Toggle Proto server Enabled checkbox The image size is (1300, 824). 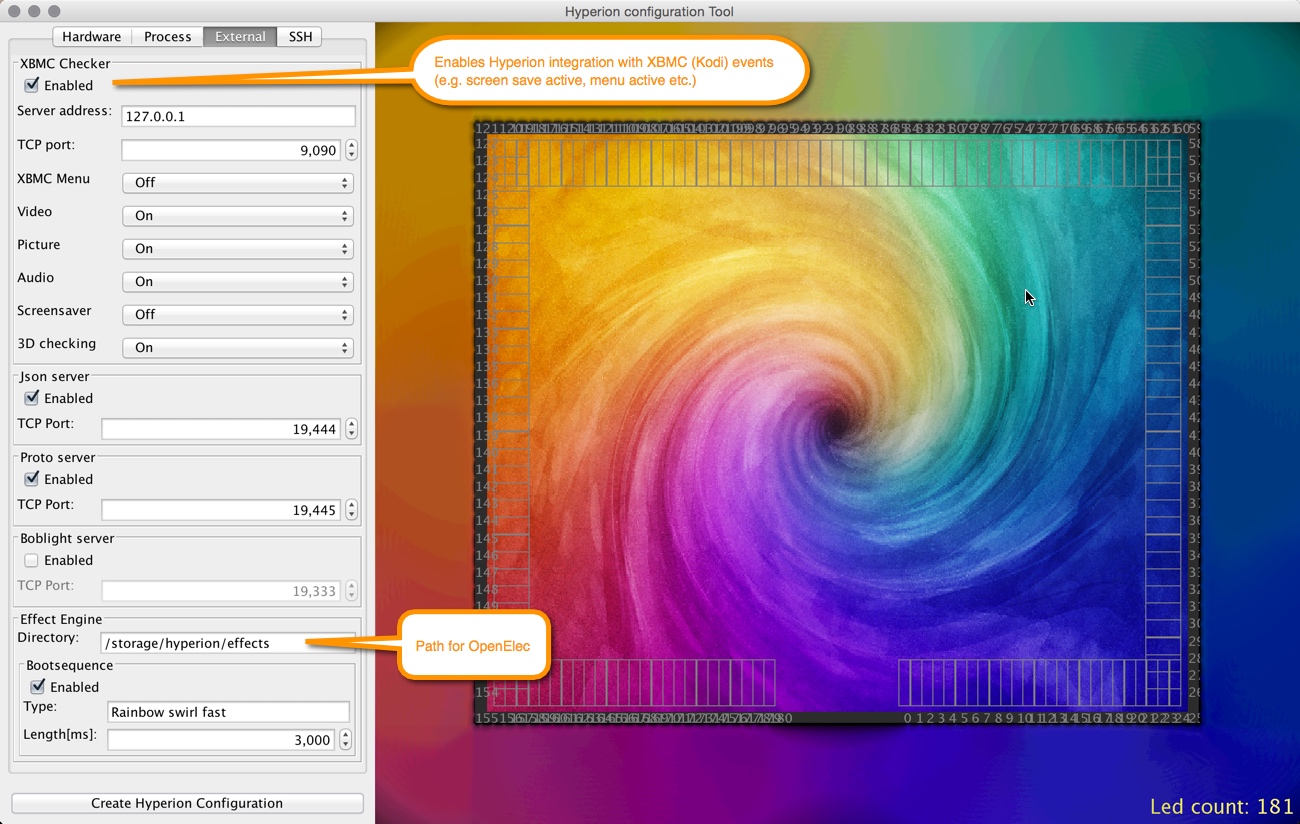click(32, 479)
